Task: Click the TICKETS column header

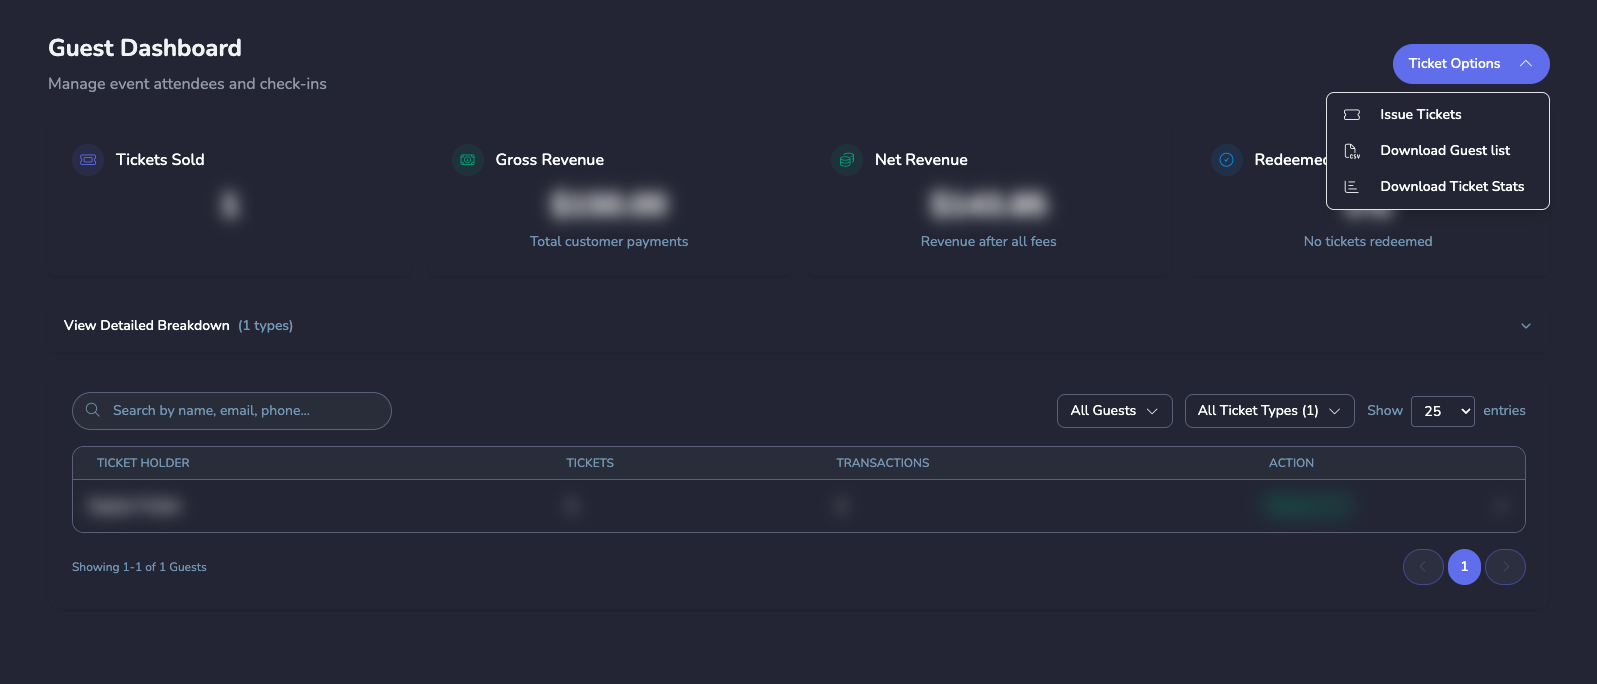Action: [590, 463]
